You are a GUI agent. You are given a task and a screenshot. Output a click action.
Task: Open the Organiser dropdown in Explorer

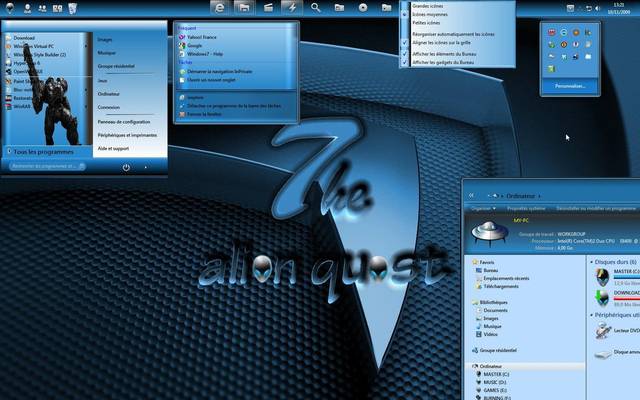pyautogui.click(x=483, y=208)
